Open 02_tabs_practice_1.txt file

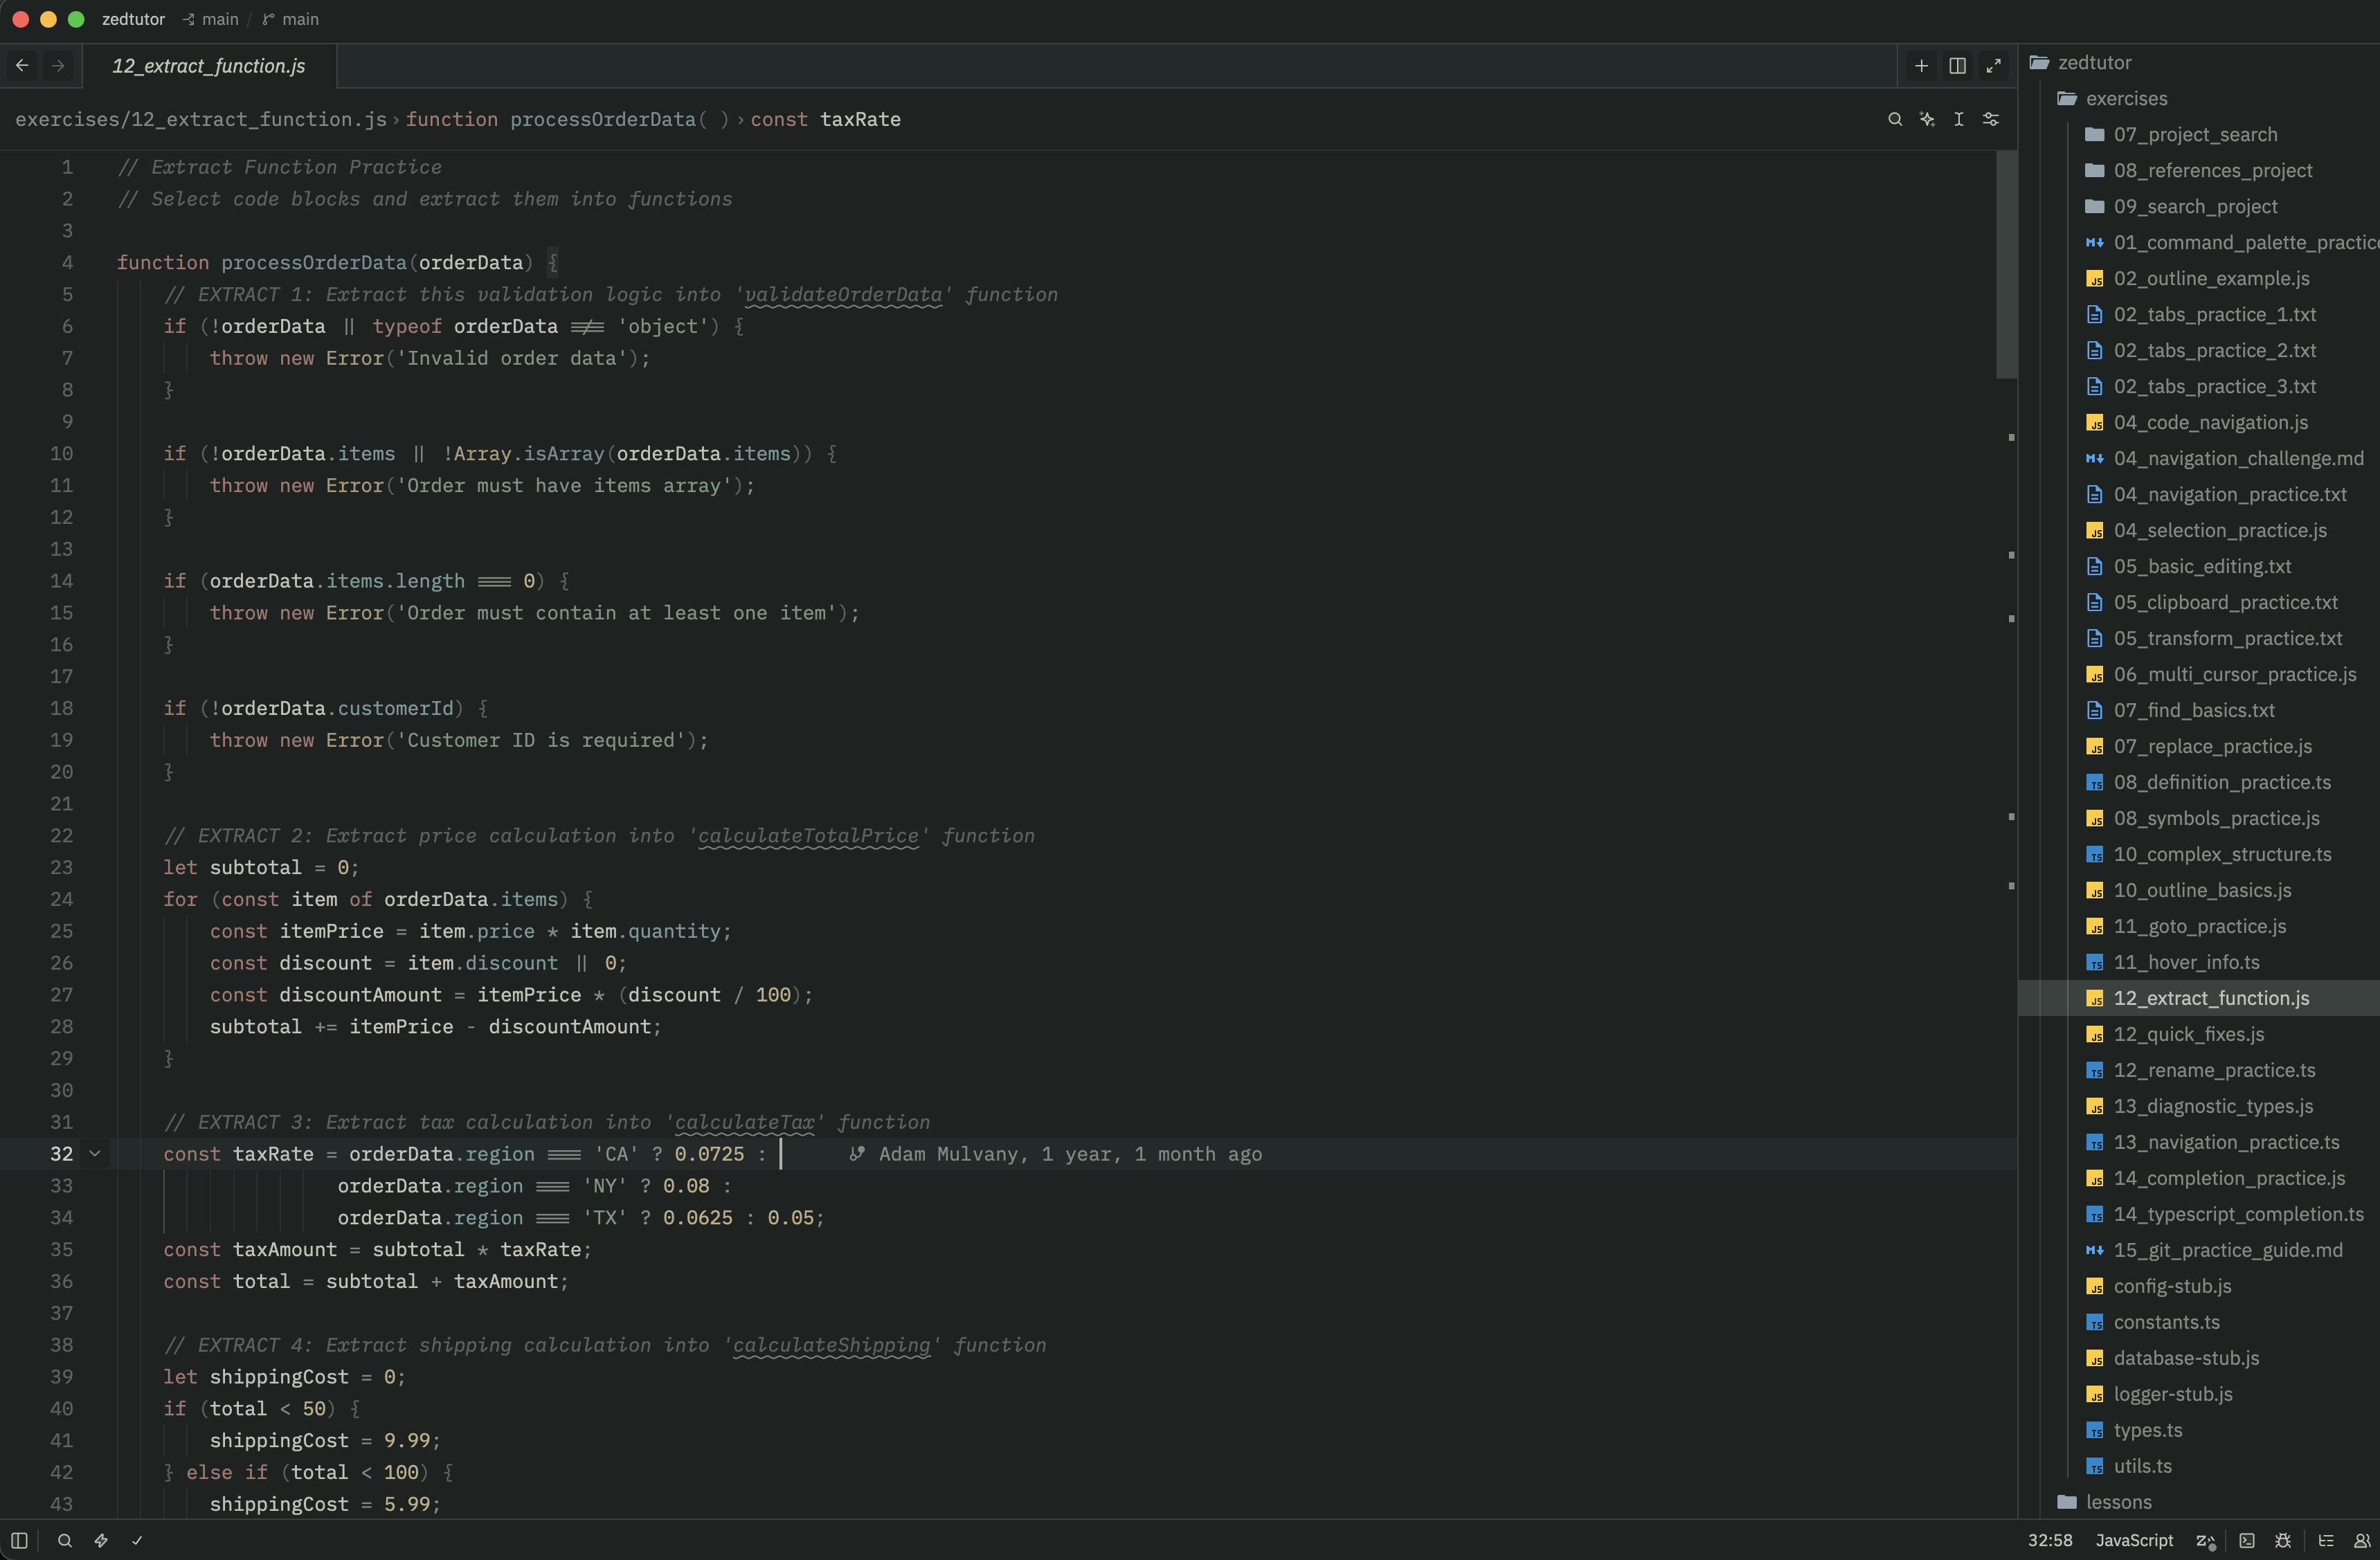point(2199,315)
